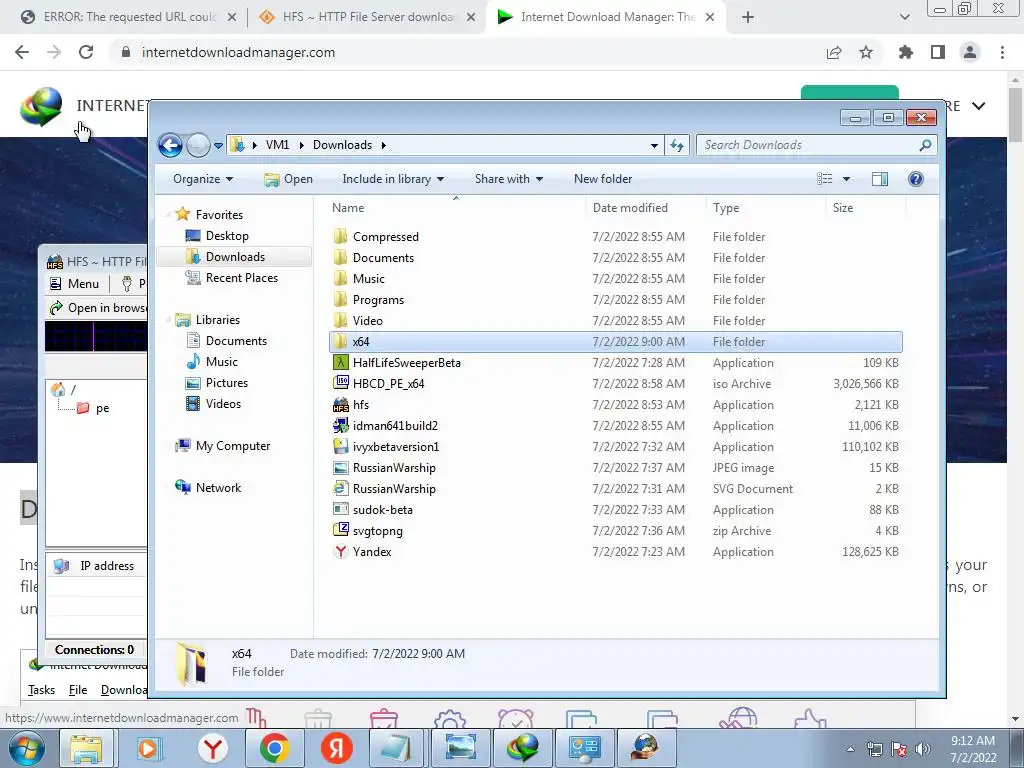Screen dimensions: 1024x768
Task: Click New folder button
Action: pos(603,179)
